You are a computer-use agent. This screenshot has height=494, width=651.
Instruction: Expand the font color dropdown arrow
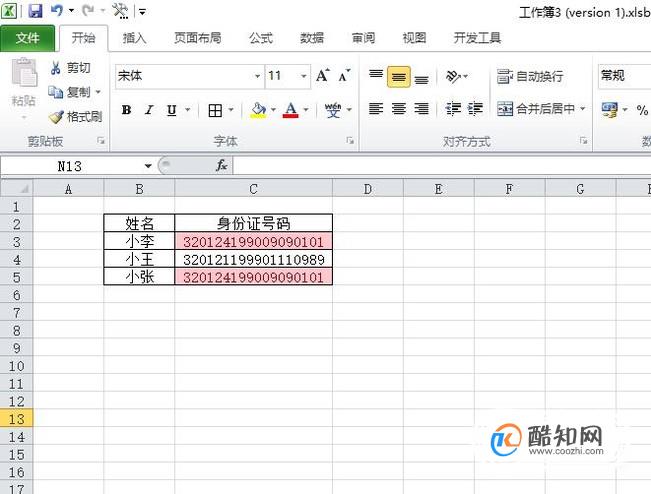click(x=306, y=110)
